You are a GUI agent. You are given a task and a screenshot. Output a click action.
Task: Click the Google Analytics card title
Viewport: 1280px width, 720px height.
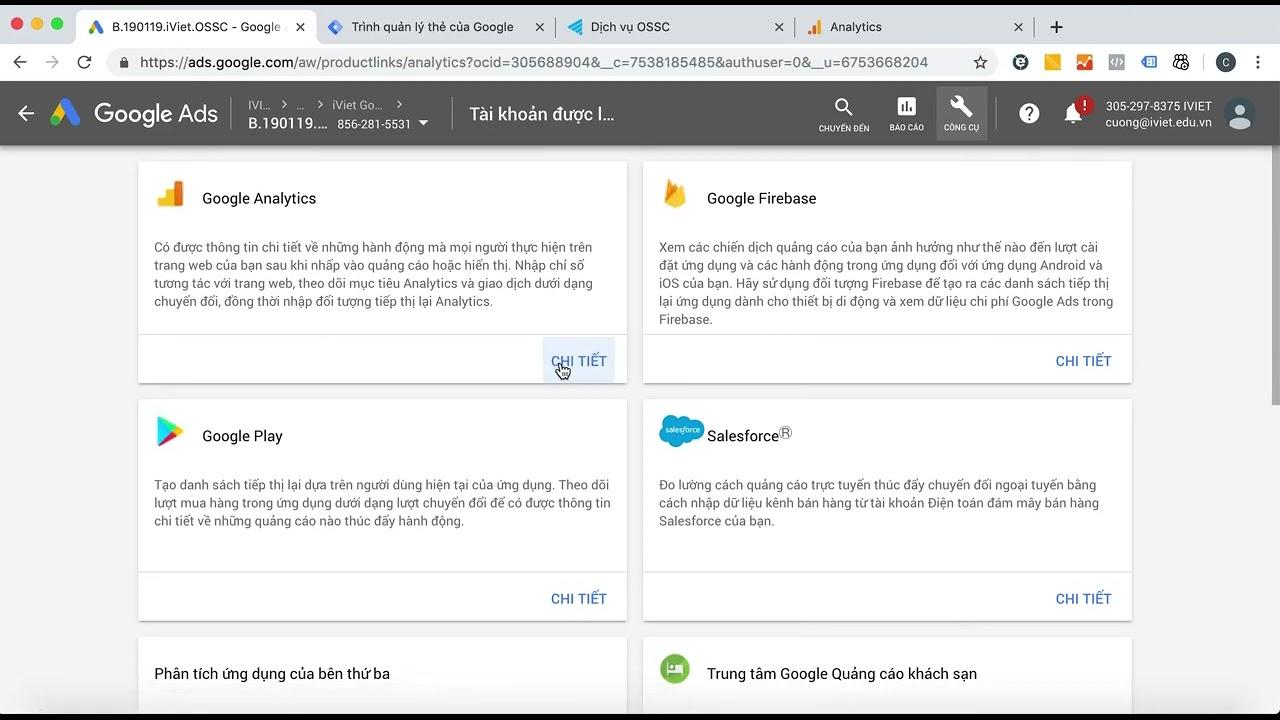click(x=259, y=198)
